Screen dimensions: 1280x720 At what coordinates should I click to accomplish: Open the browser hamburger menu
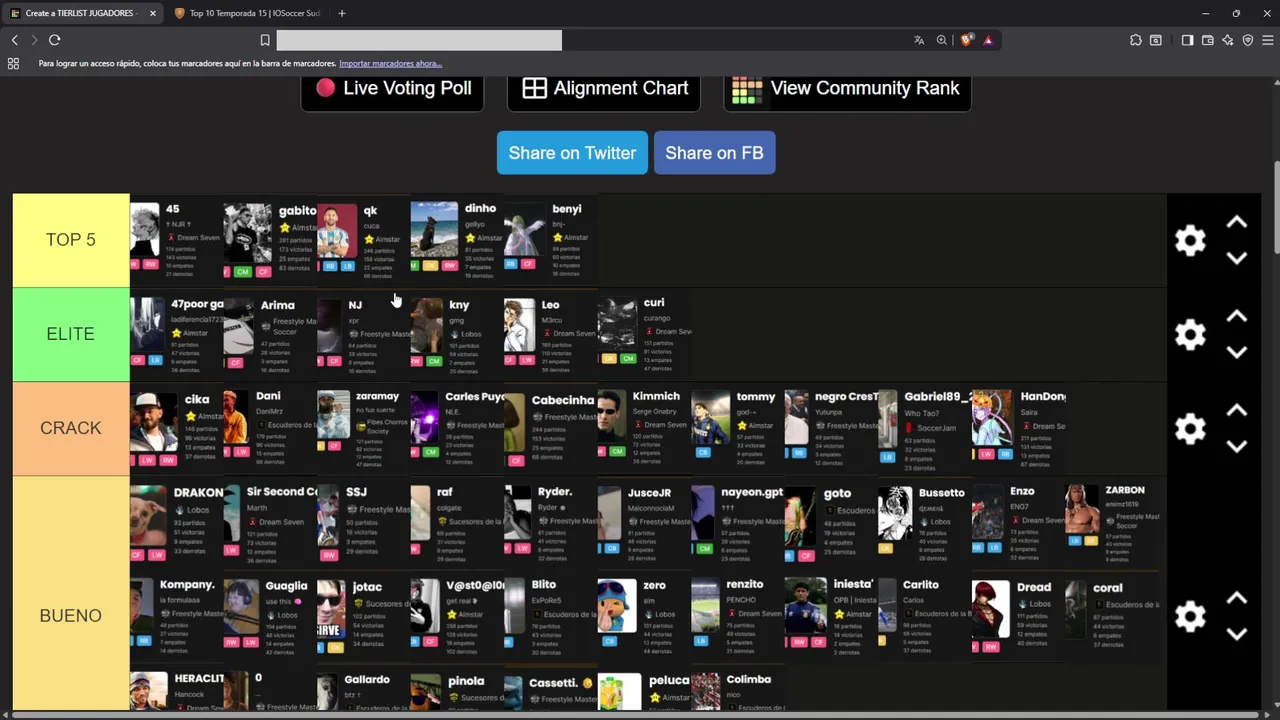[1268, 40]
